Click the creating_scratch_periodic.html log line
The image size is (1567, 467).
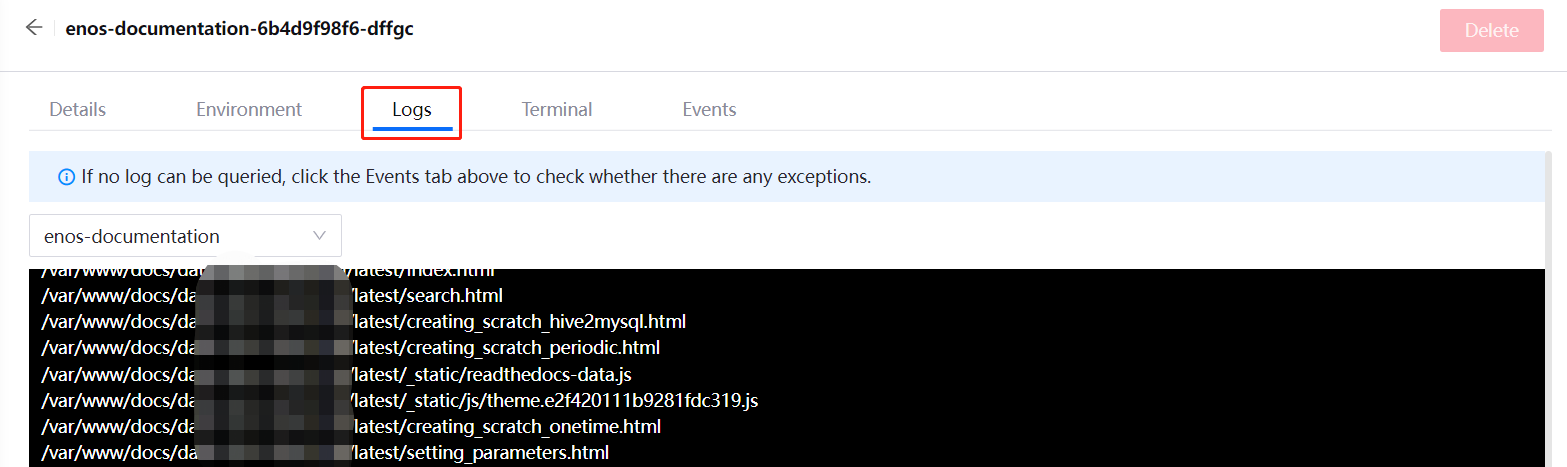[x=505, y=348]
